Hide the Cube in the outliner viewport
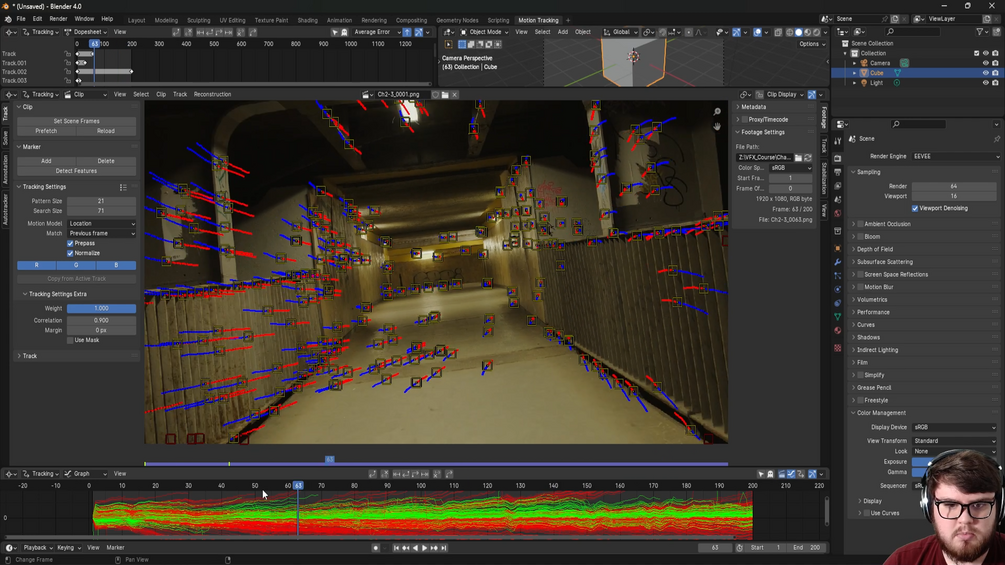This screenshot has height=565, width=1005. (985, 73)
